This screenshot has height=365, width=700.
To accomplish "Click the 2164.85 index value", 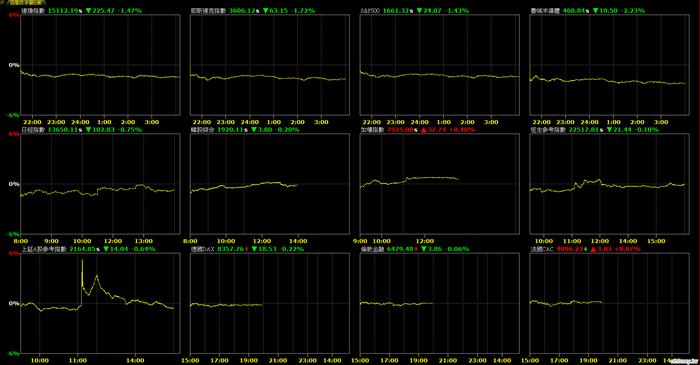I will [84, 249].
